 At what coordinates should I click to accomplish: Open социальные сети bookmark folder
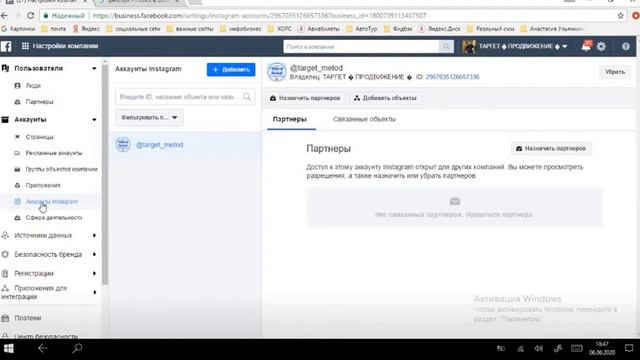pos(133,29)
